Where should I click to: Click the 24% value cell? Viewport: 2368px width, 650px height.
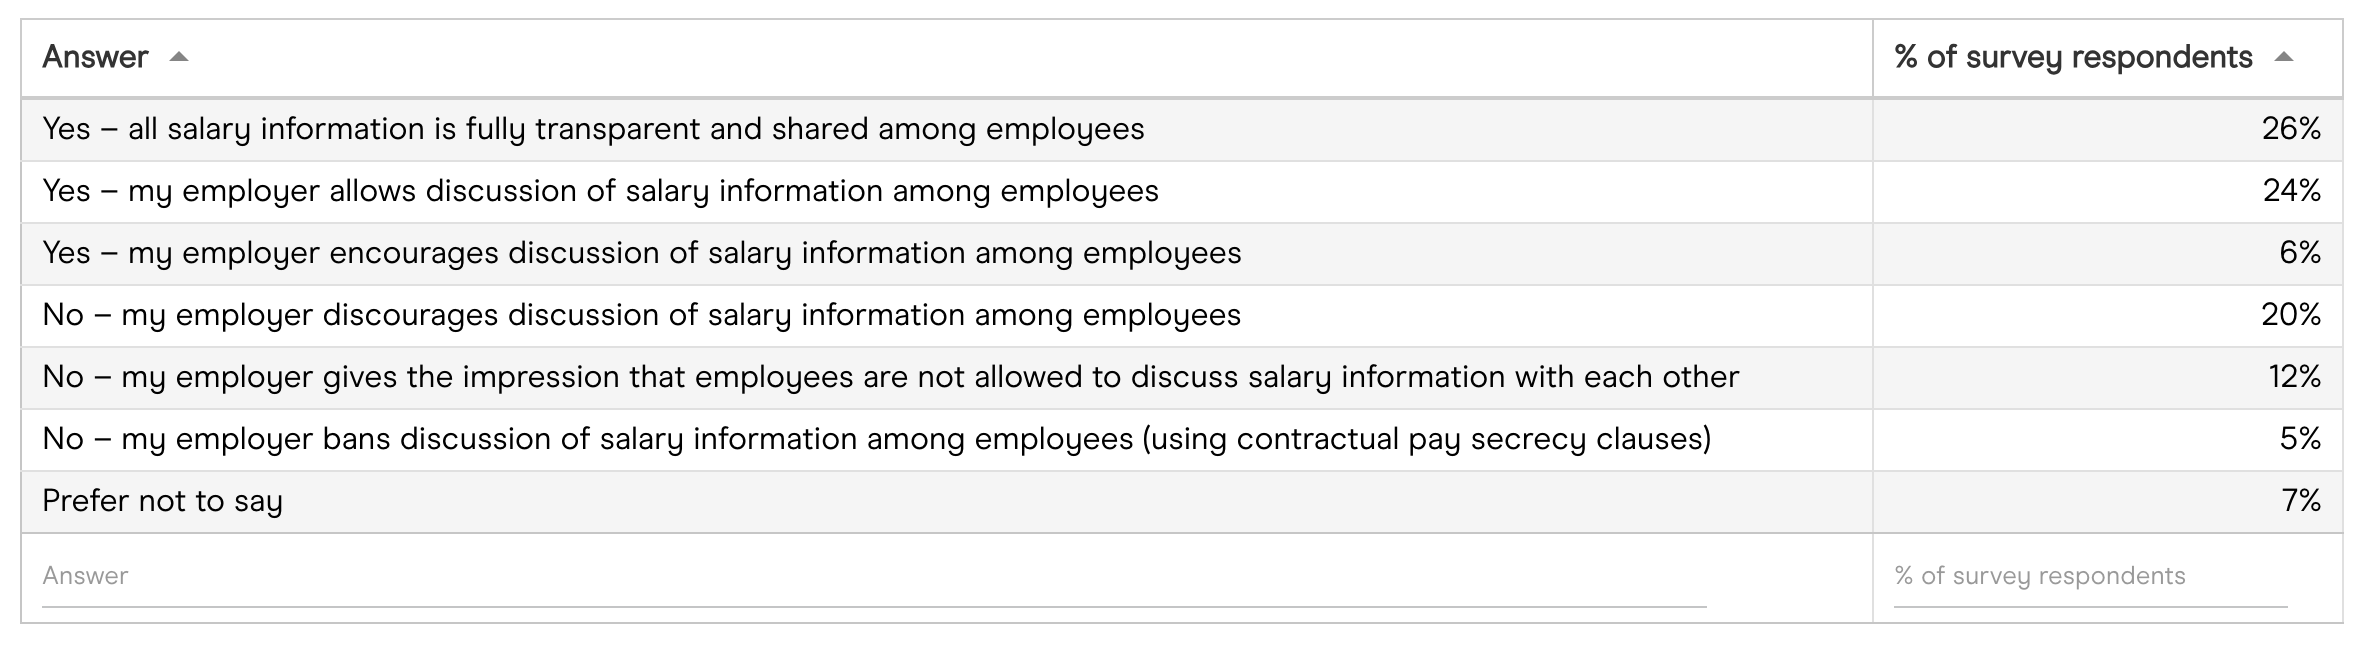[x=2290, y=191]
